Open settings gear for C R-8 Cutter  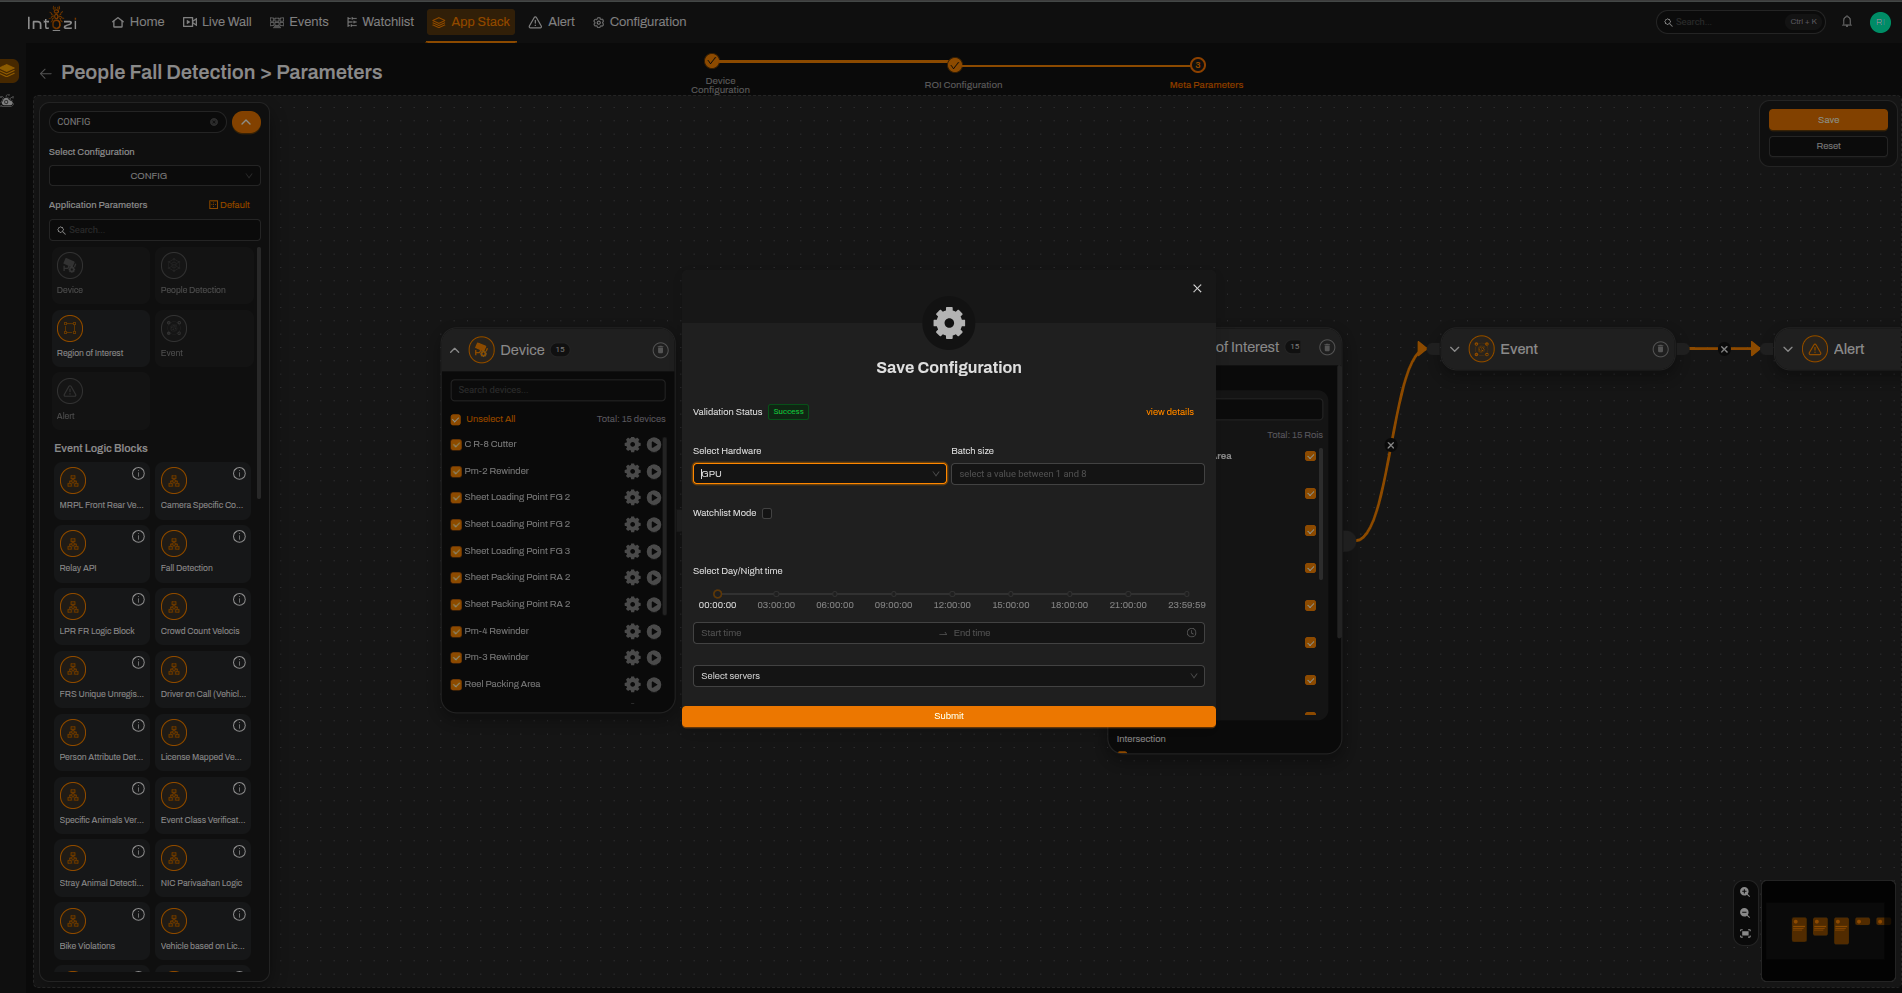coord(632,444)
